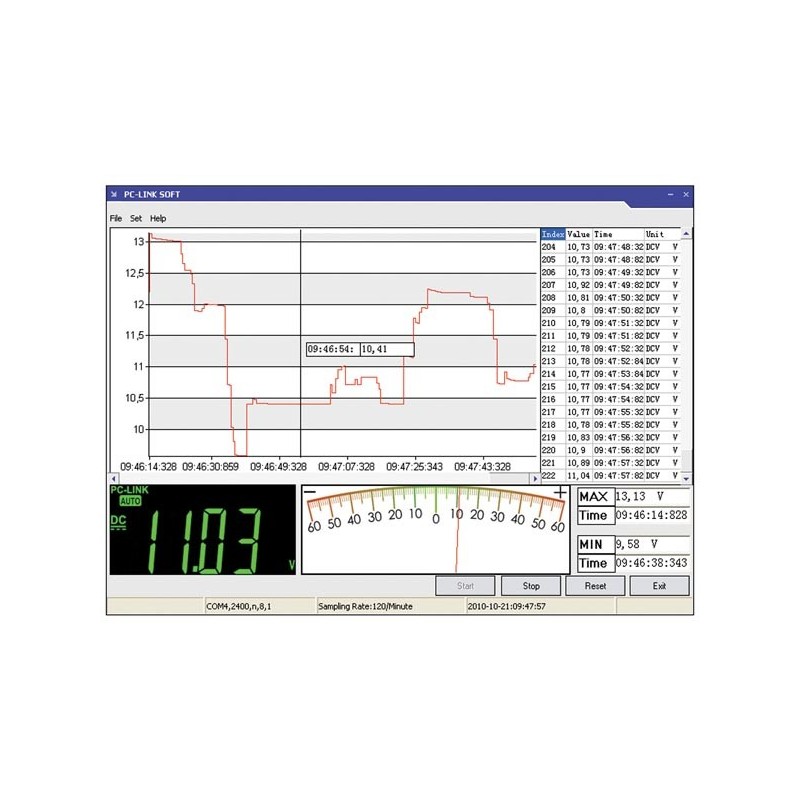Click the MAX label box
The height and width of the screenshot is (800, 800).
[x=595, y=497]
